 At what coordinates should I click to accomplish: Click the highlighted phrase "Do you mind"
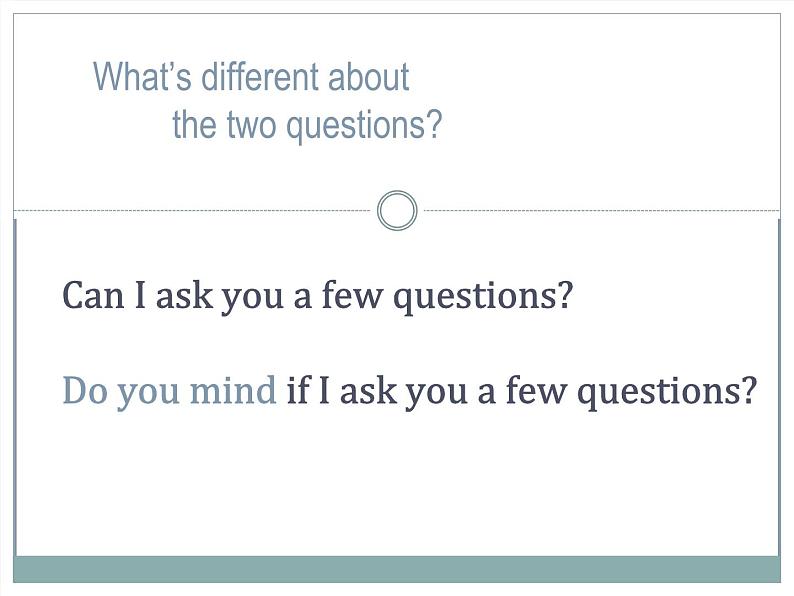tap(169, 391)
